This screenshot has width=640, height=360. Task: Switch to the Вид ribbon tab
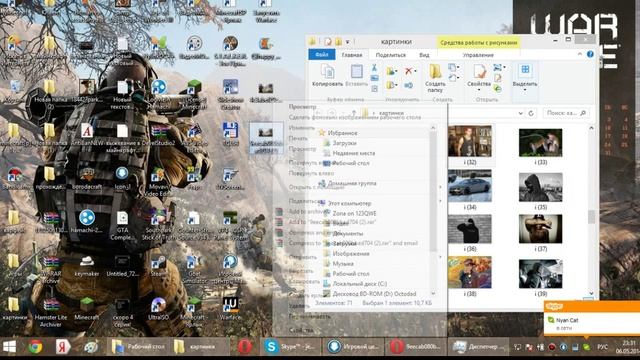(x=424, y=55)
